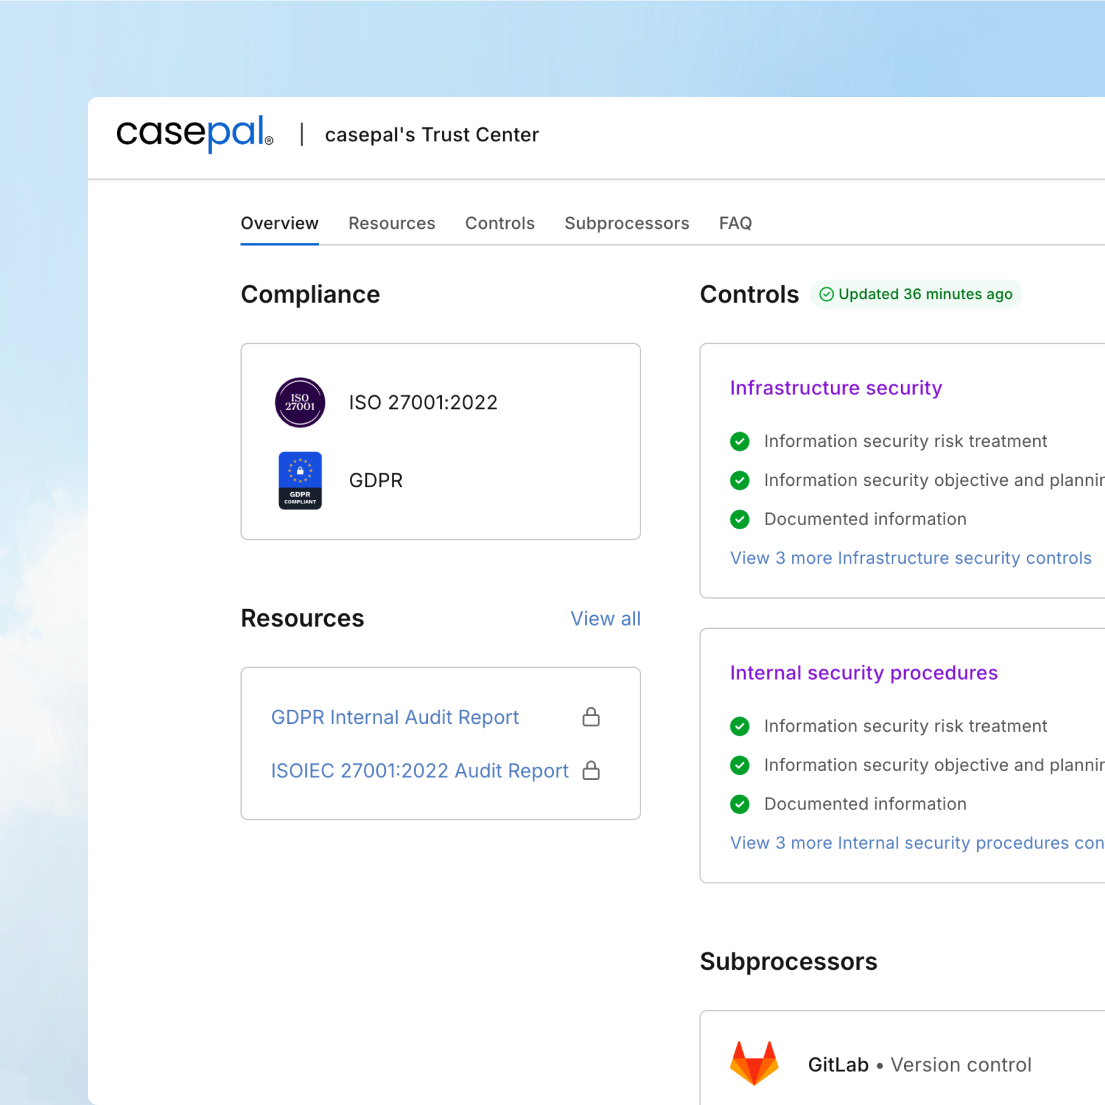Click Infrastructure Documented information text
Viewport: 1105px width, 1105px height.
point(865,519)
